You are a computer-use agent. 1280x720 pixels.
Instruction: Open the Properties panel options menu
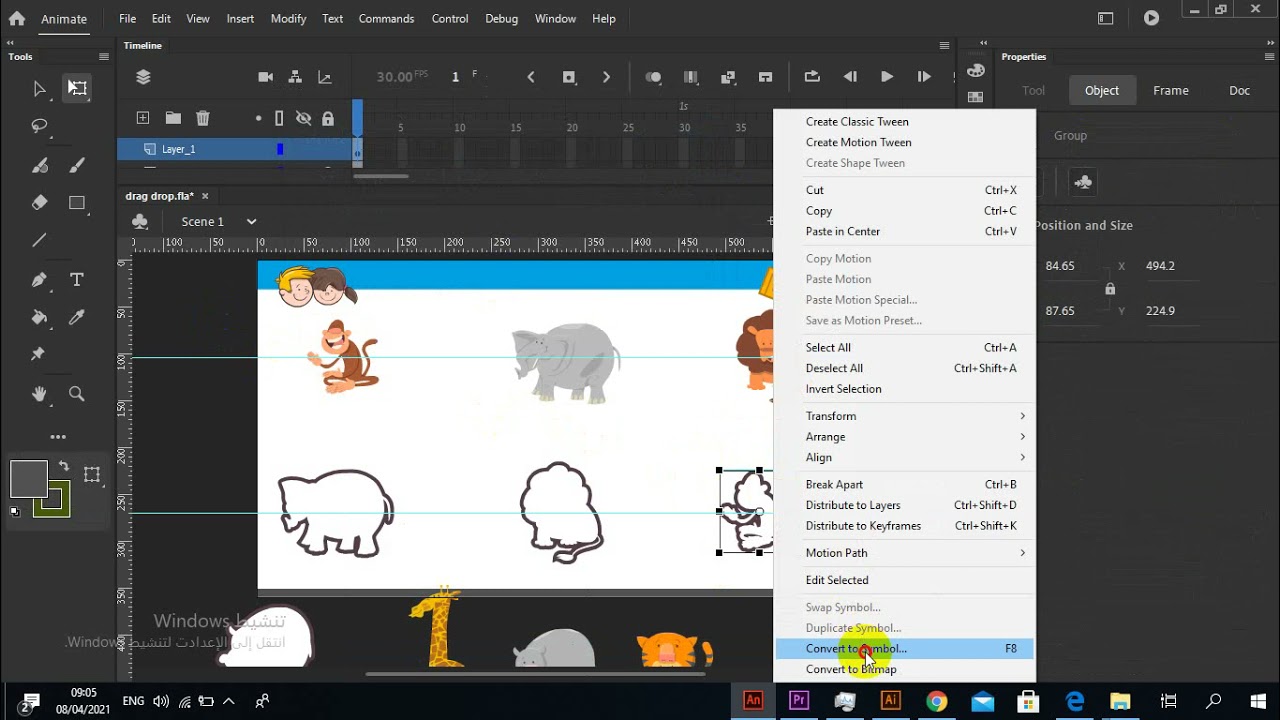[1270, 57]
